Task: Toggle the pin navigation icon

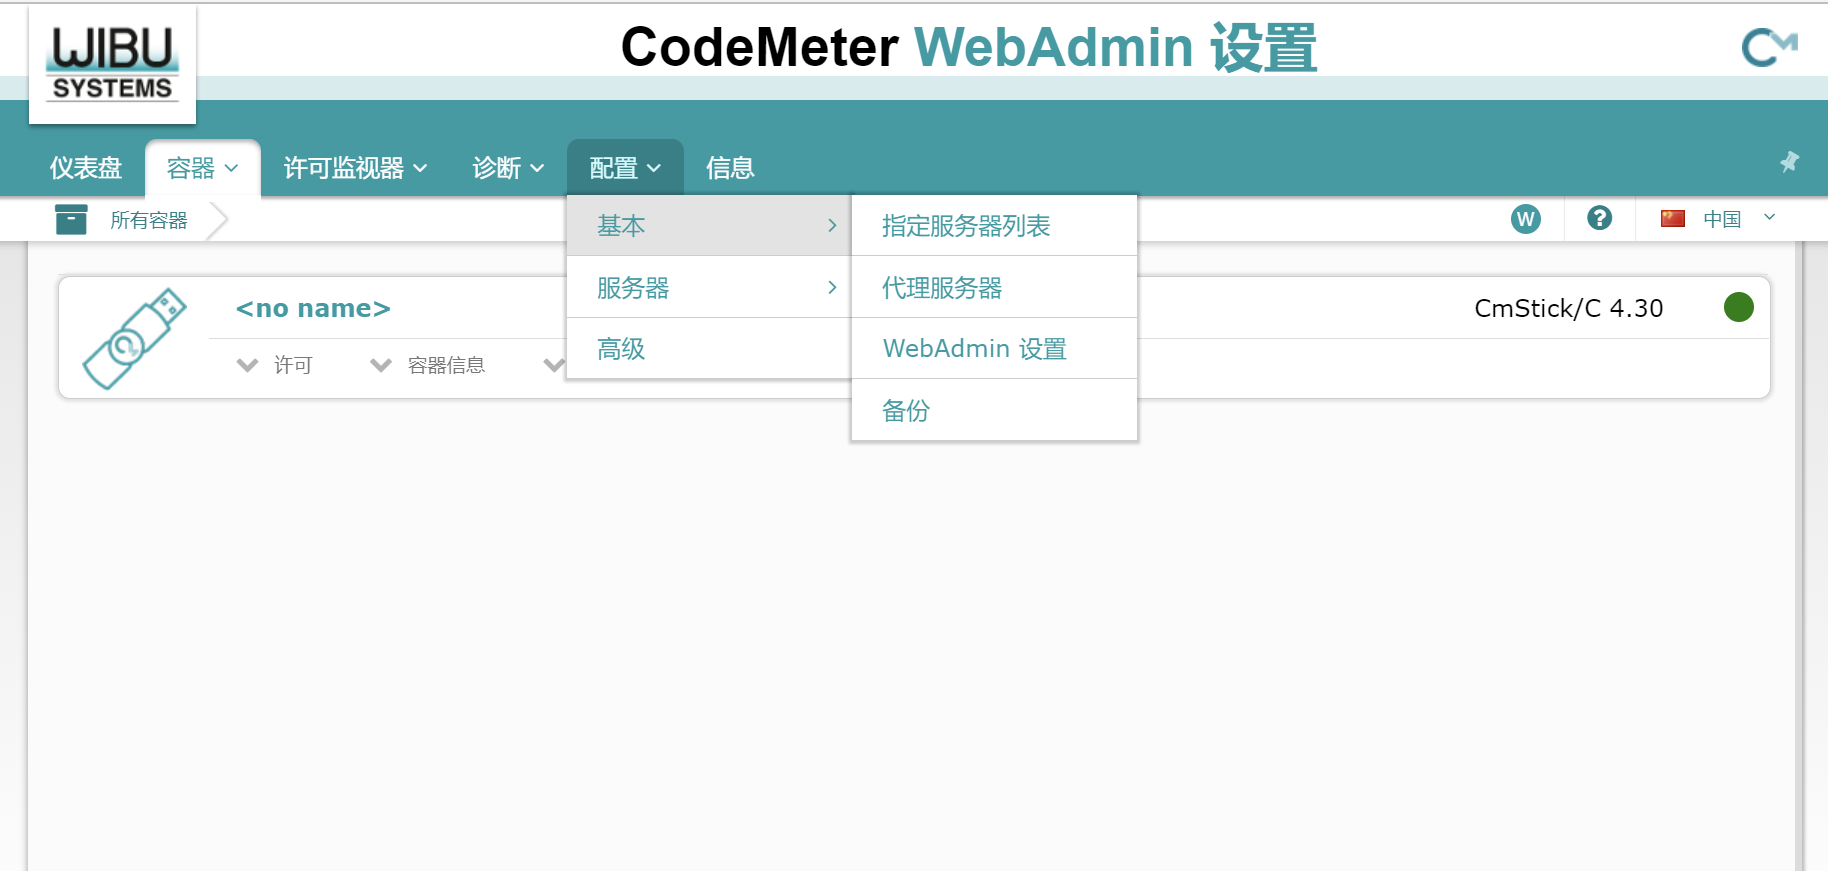Action: click(1789, 162)
